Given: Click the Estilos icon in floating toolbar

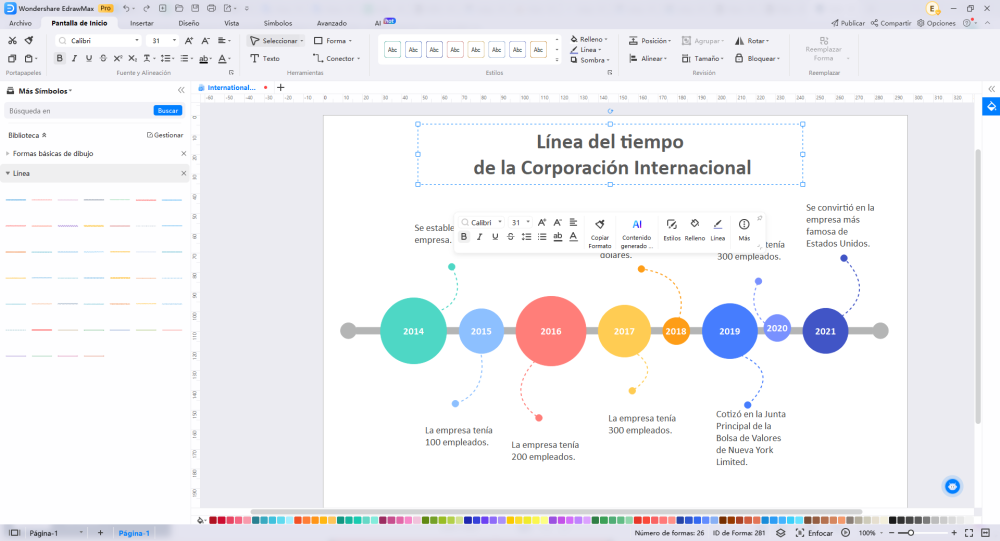Looking at the screenshot, I should pyautogui.click(x=672, y=229).
